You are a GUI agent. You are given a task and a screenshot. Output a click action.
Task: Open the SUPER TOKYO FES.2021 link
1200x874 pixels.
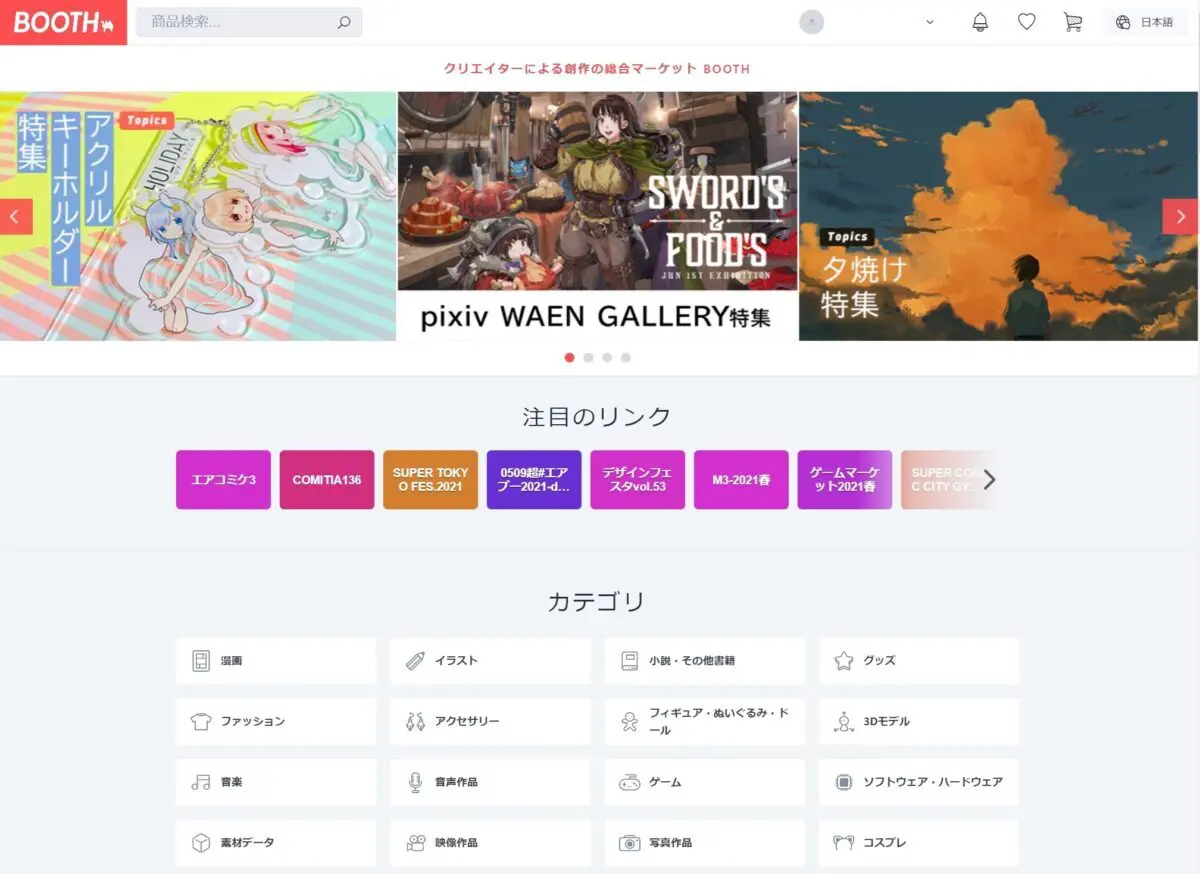[430, 480]
